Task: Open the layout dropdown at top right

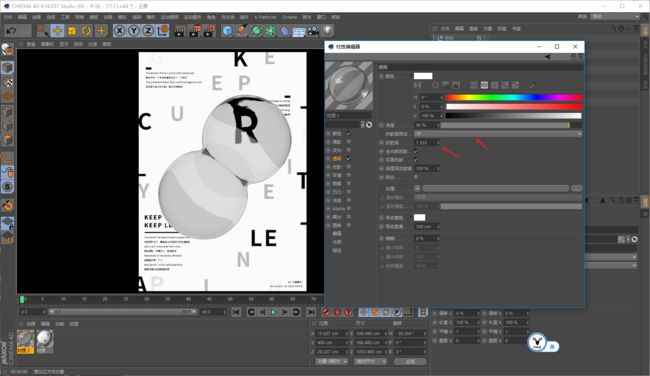Action: tap(616, 17)
